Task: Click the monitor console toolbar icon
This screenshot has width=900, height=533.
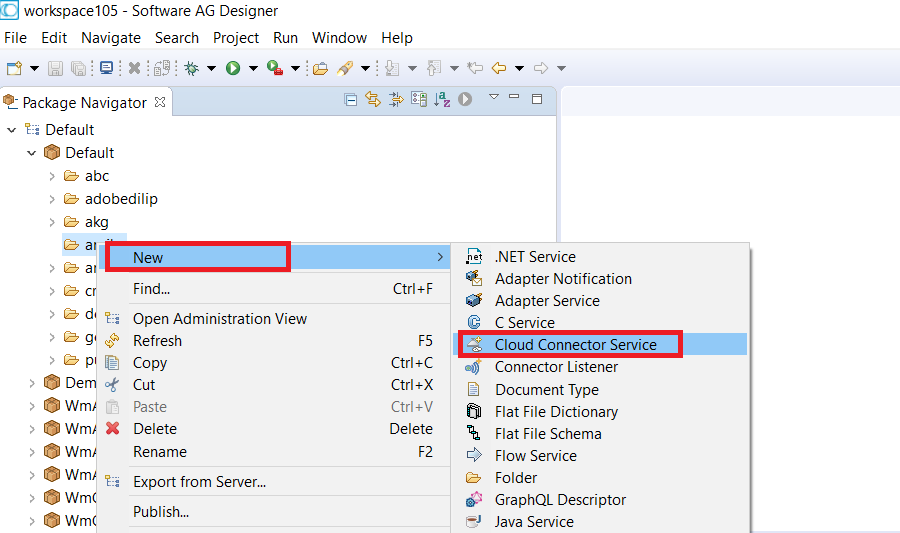Action: pyautogui.click(x=106, y=68)
